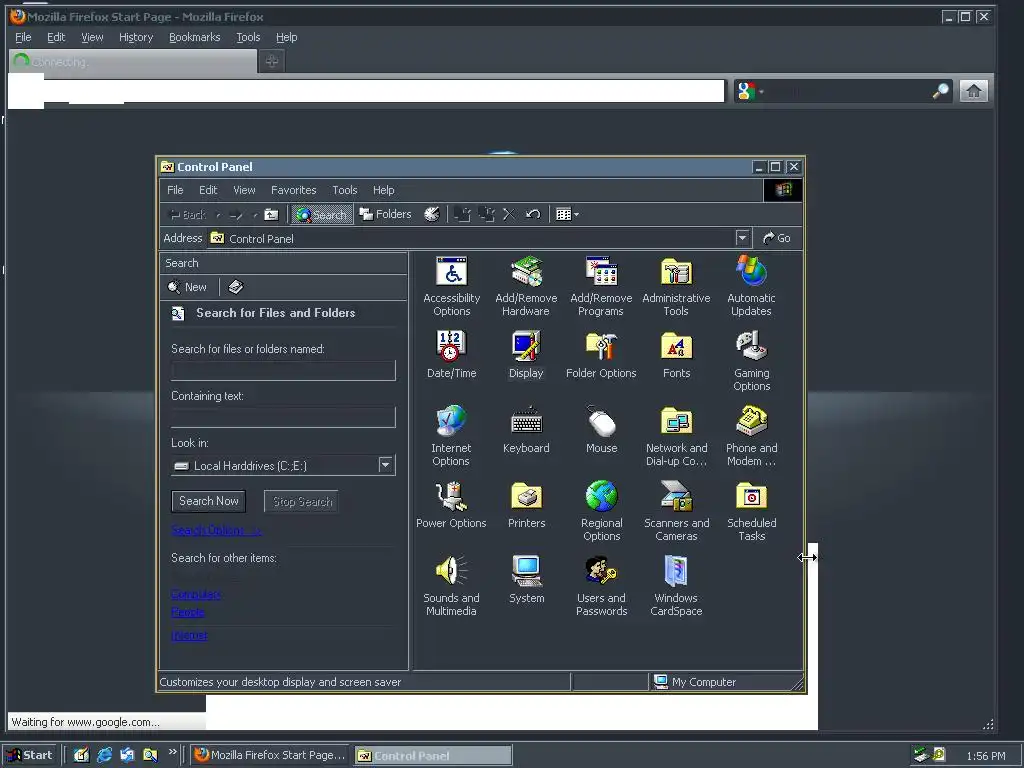Image resolution: width=1024 pixels, height=768 pixels.
Task: Open Power Options applet
Action: tap(451, 505)
